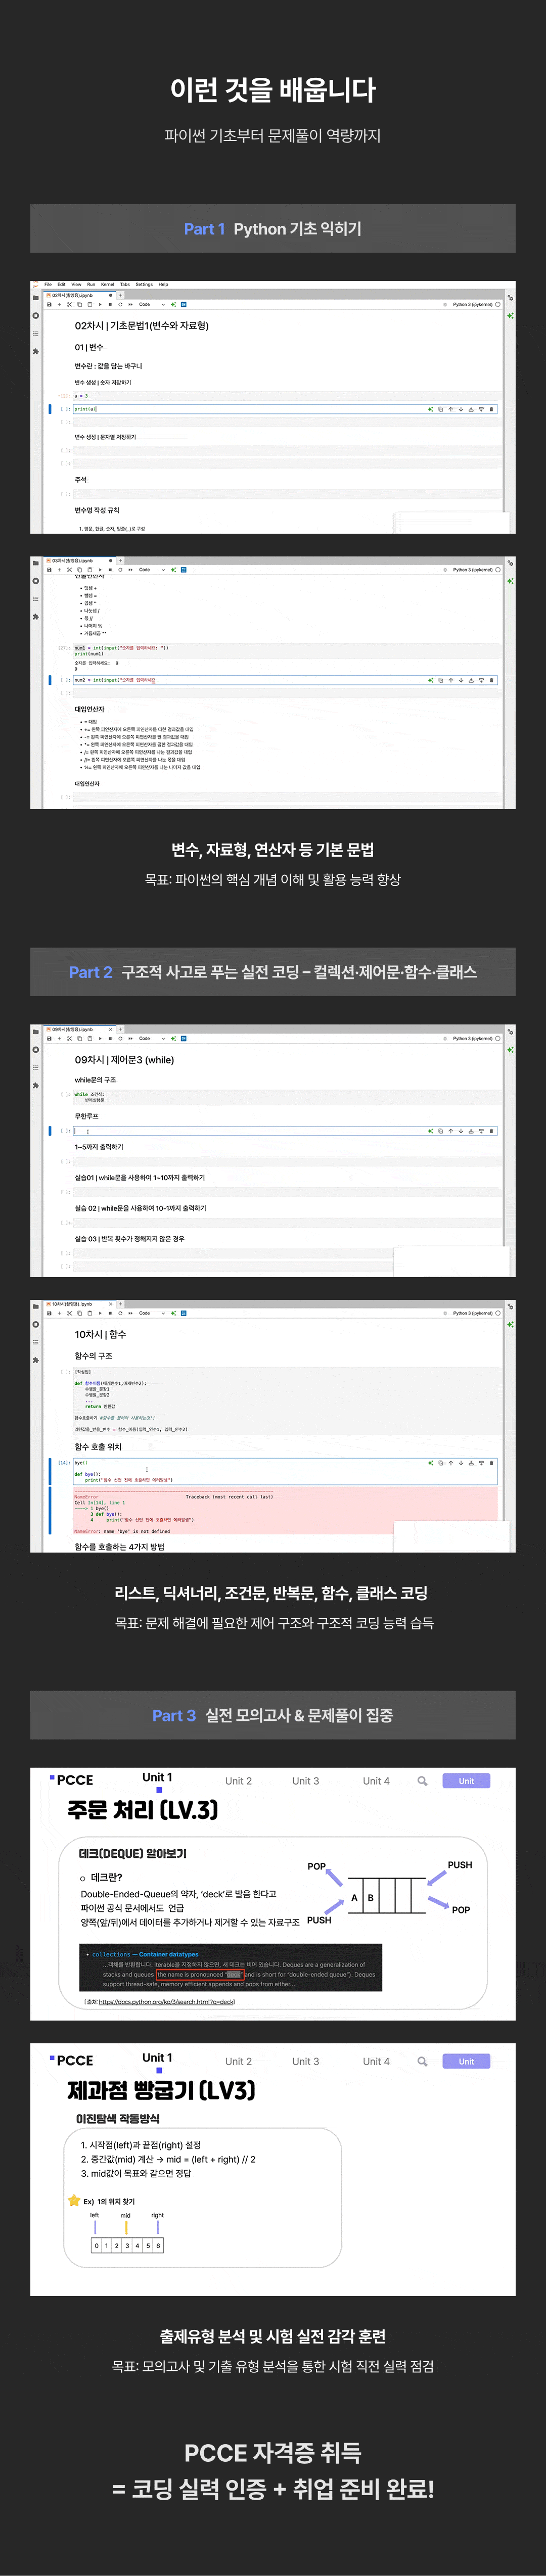Click the move cell up arrow in the bye() cell
546x2576 pixels.
(450, 1463)
